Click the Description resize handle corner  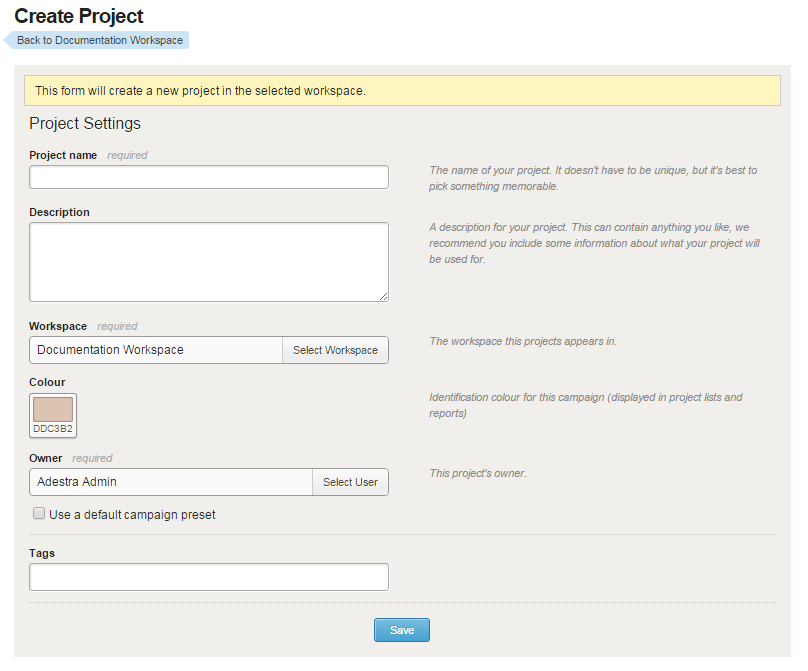pos(383,296)
